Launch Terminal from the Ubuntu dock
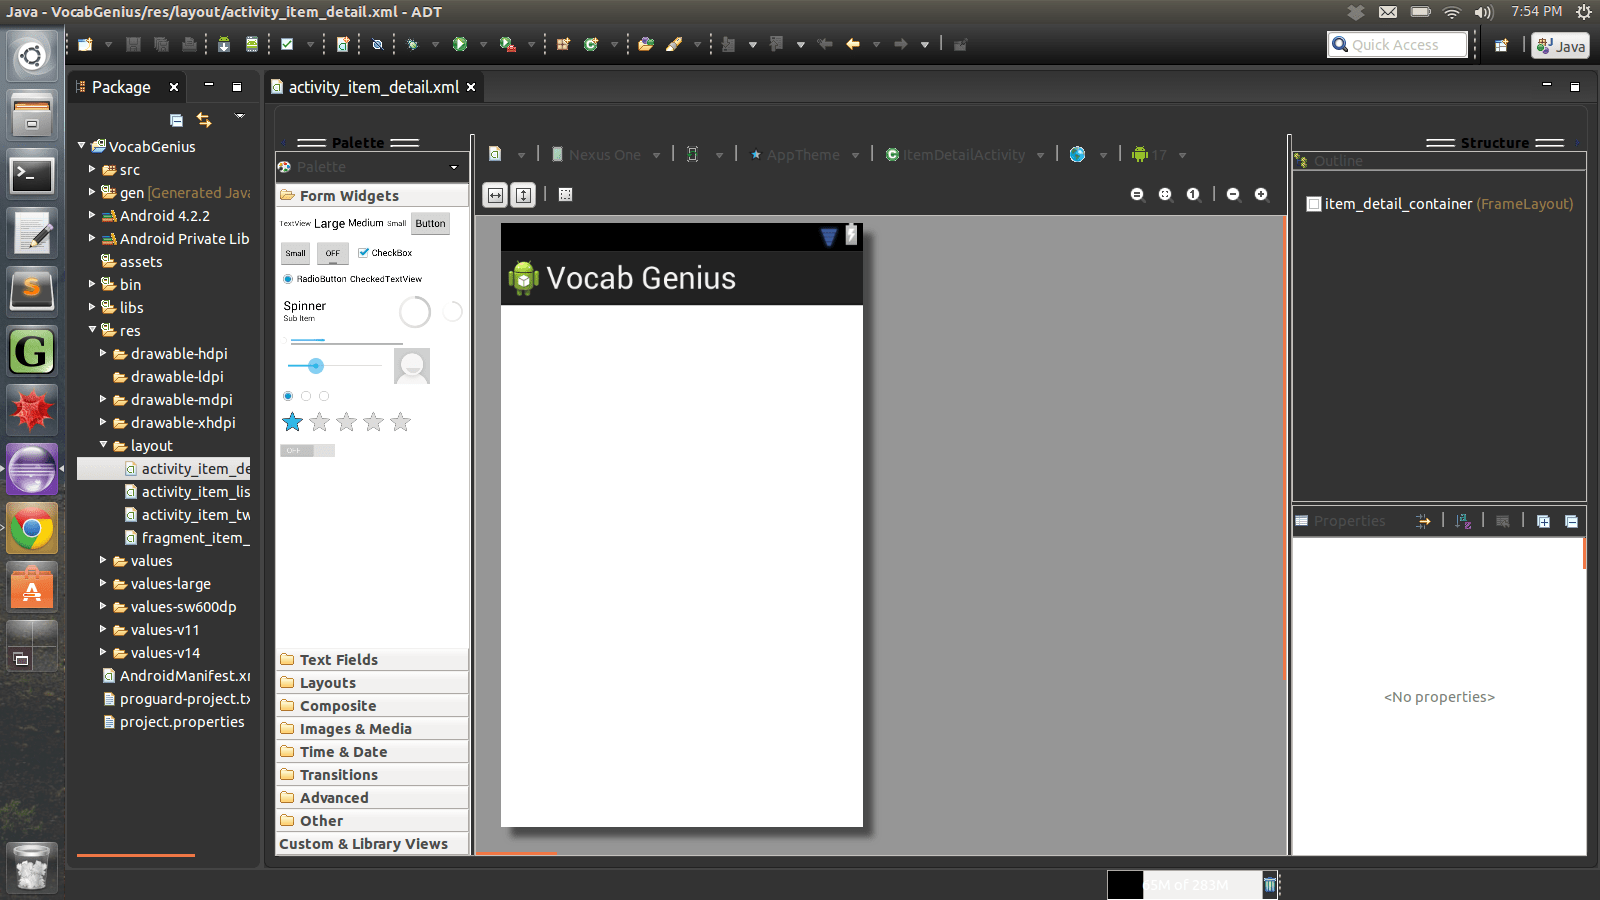1600x900 pixels. pyautogui.click(x=32, y=175)
